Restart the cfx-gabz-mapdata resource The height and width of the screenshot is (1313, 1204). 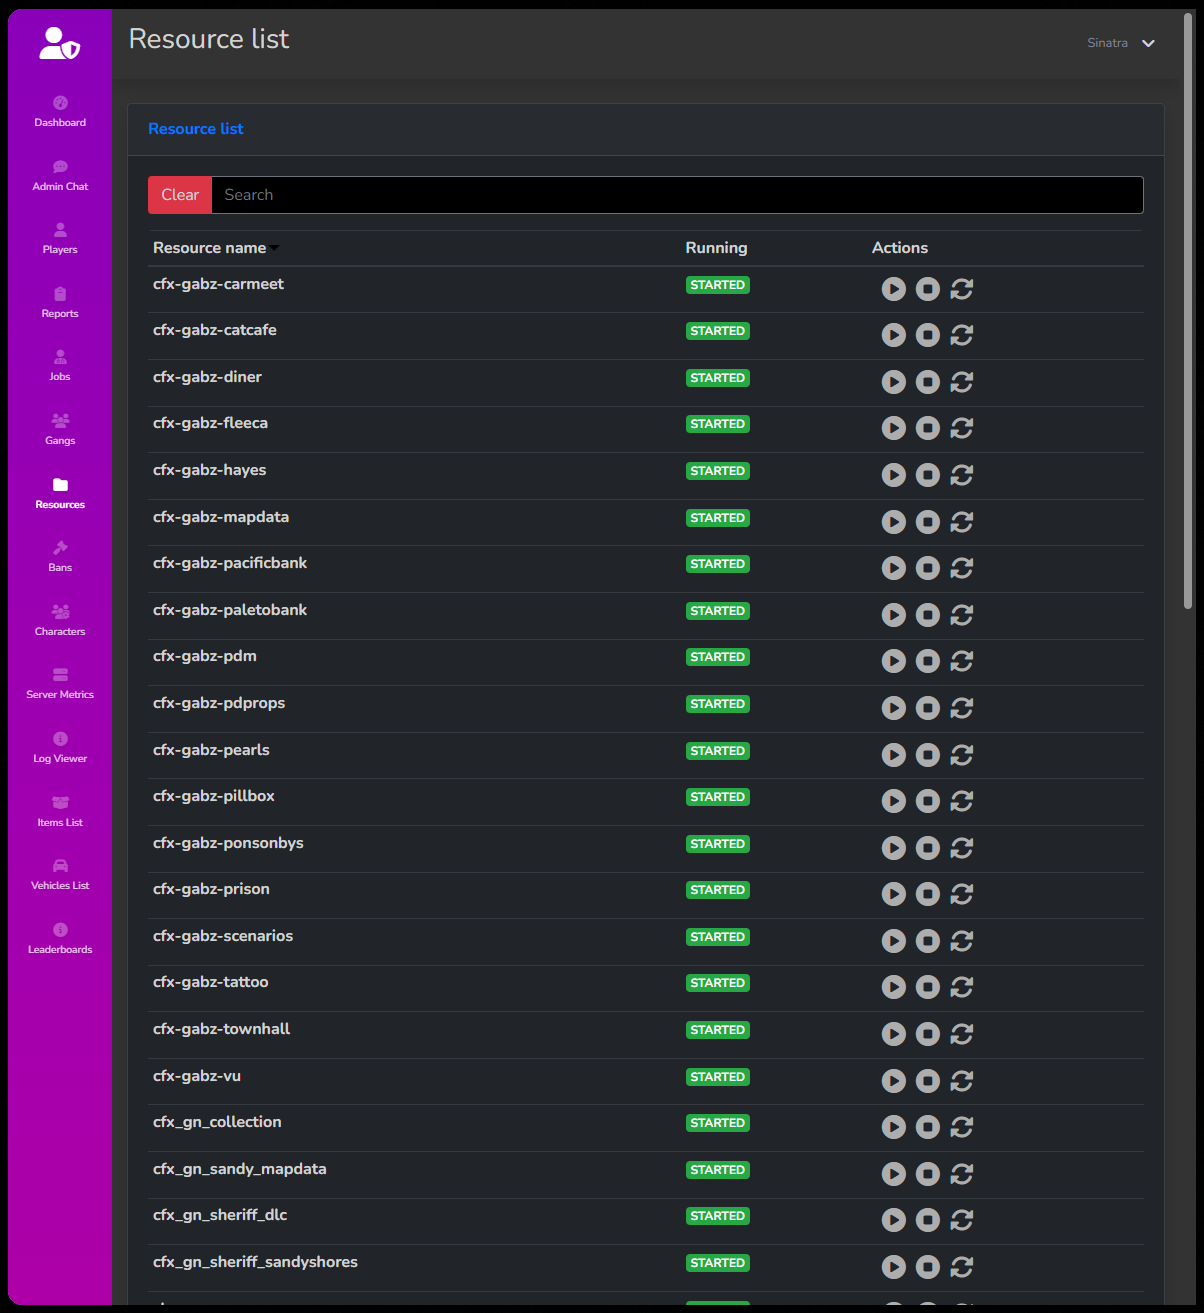pos(962,522)
